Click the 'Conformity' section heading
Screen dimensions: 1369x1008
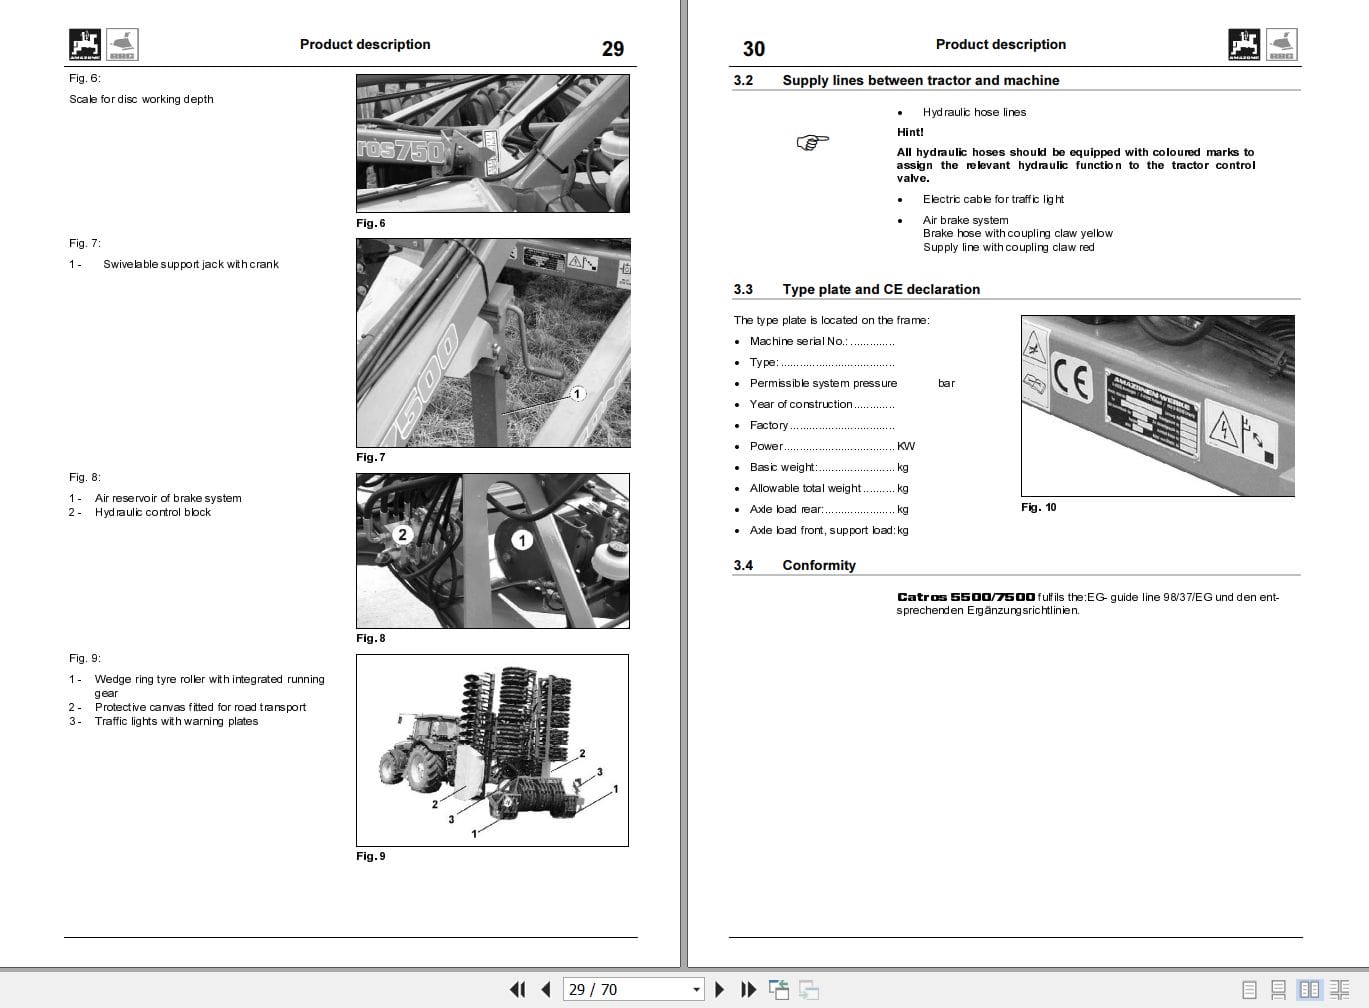click(819, 565)
